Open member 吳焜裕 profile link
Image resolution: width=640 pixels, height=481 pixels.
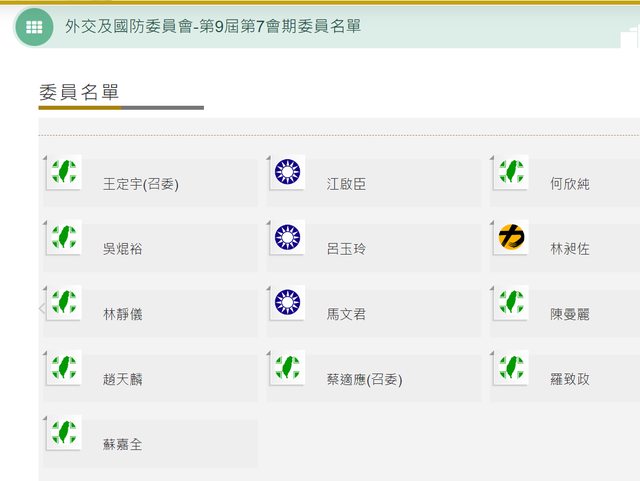coord(122,249)
